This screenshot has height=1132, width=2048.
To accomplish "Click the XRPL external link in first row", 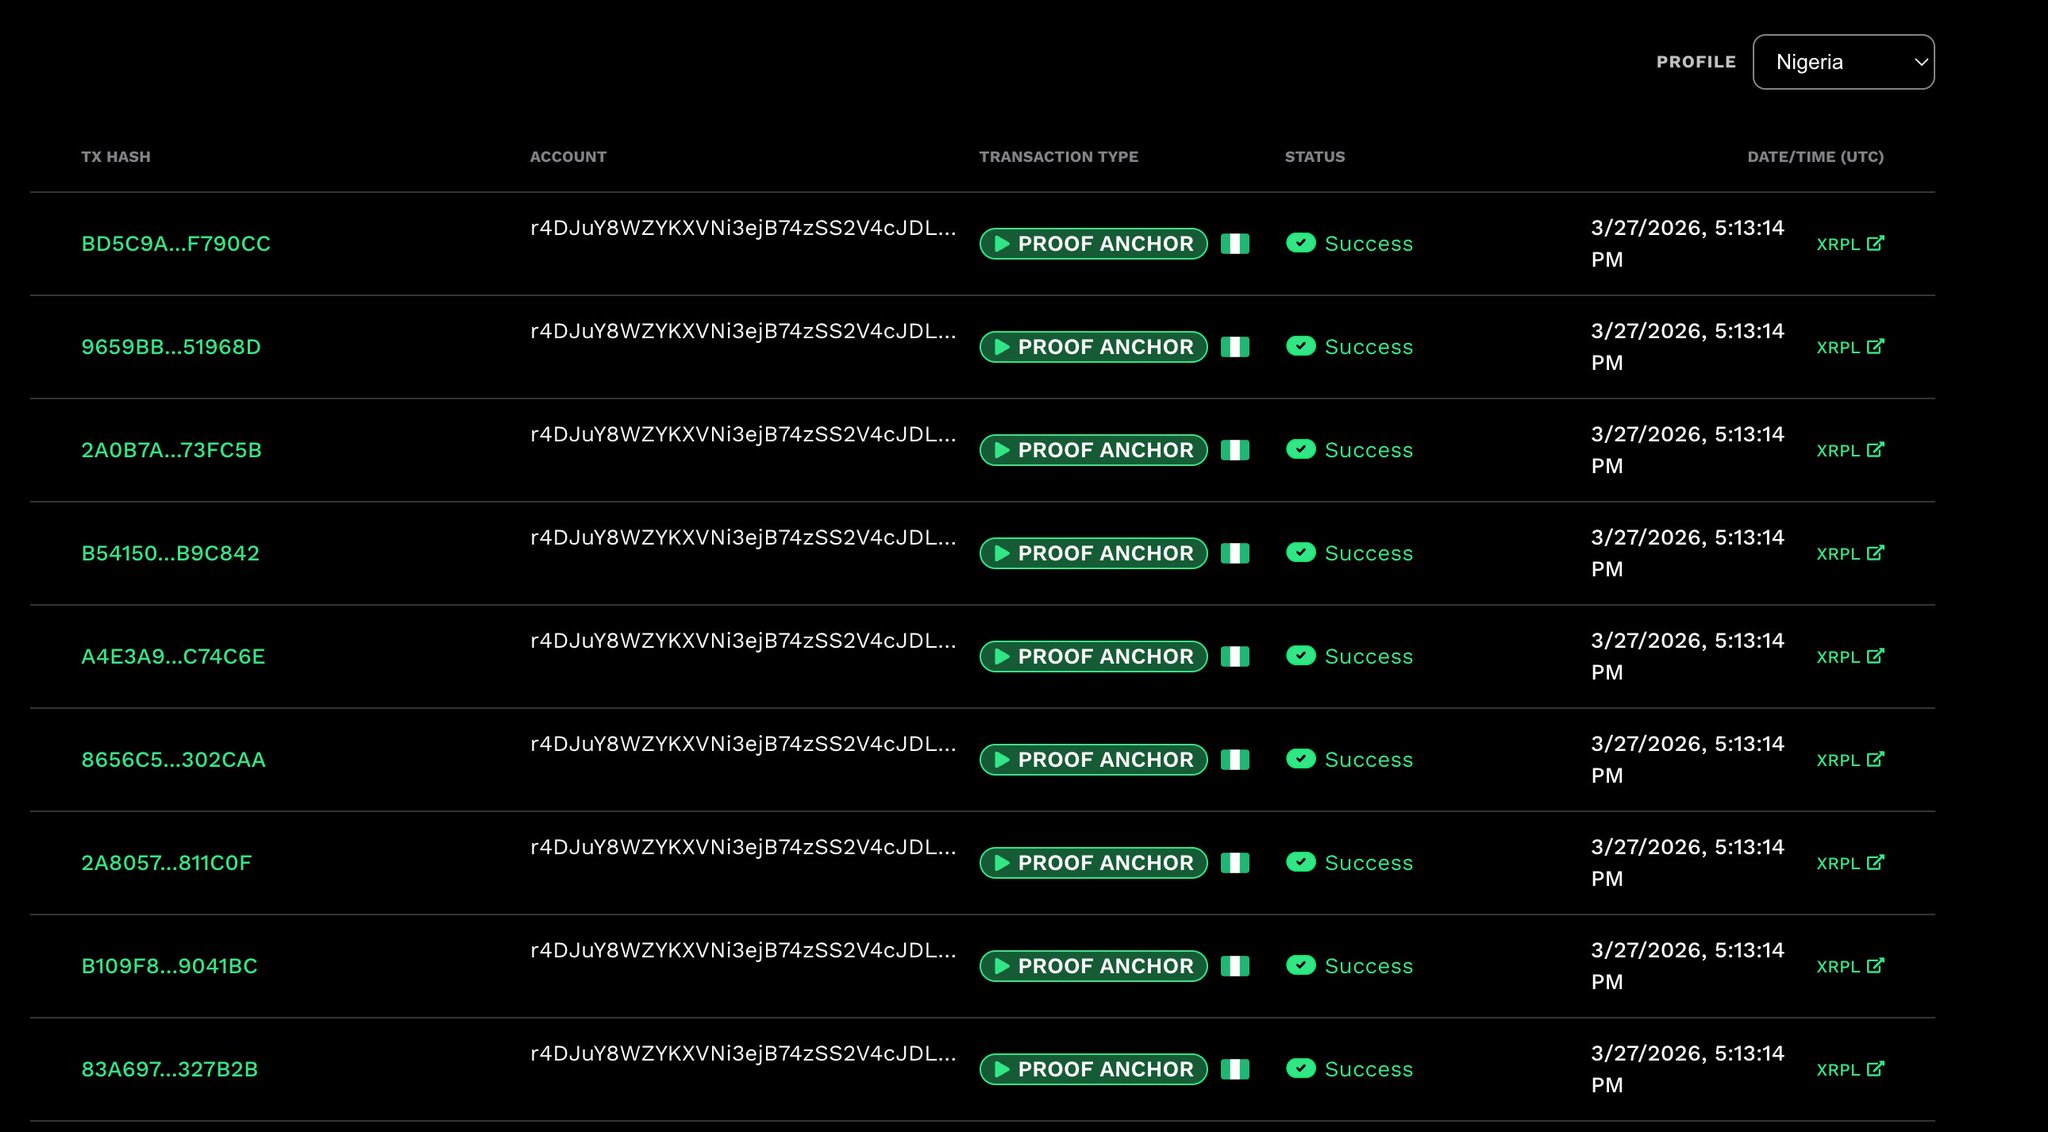I will 1850,244.
